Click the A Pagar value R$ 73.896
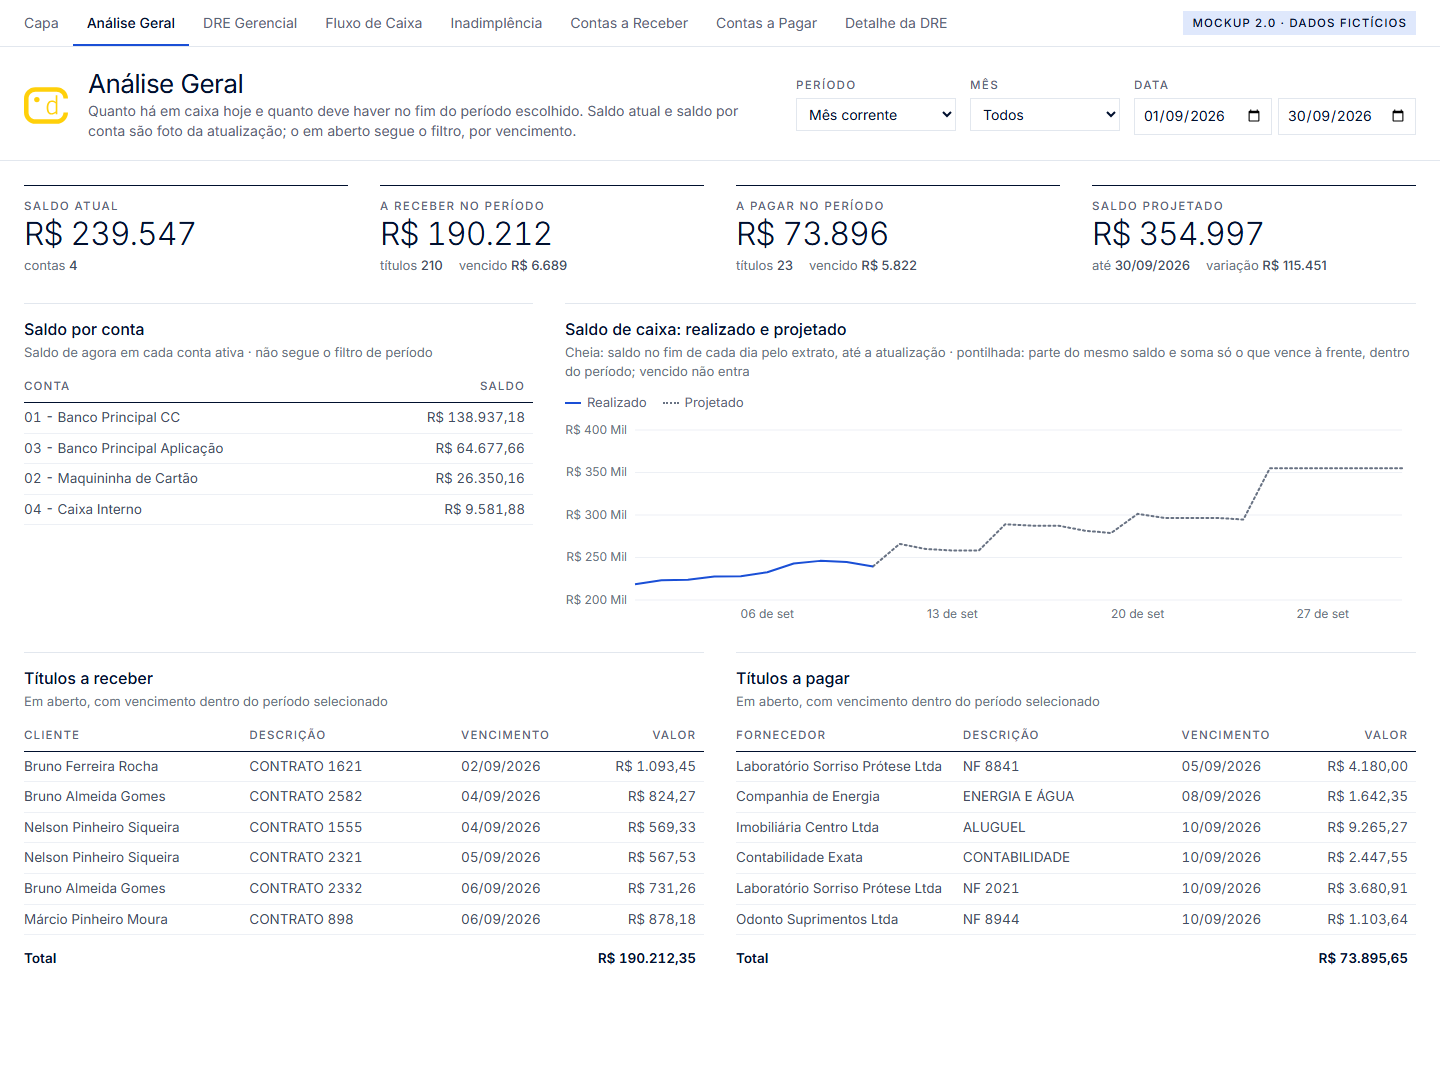 click(x=812, y=234)
